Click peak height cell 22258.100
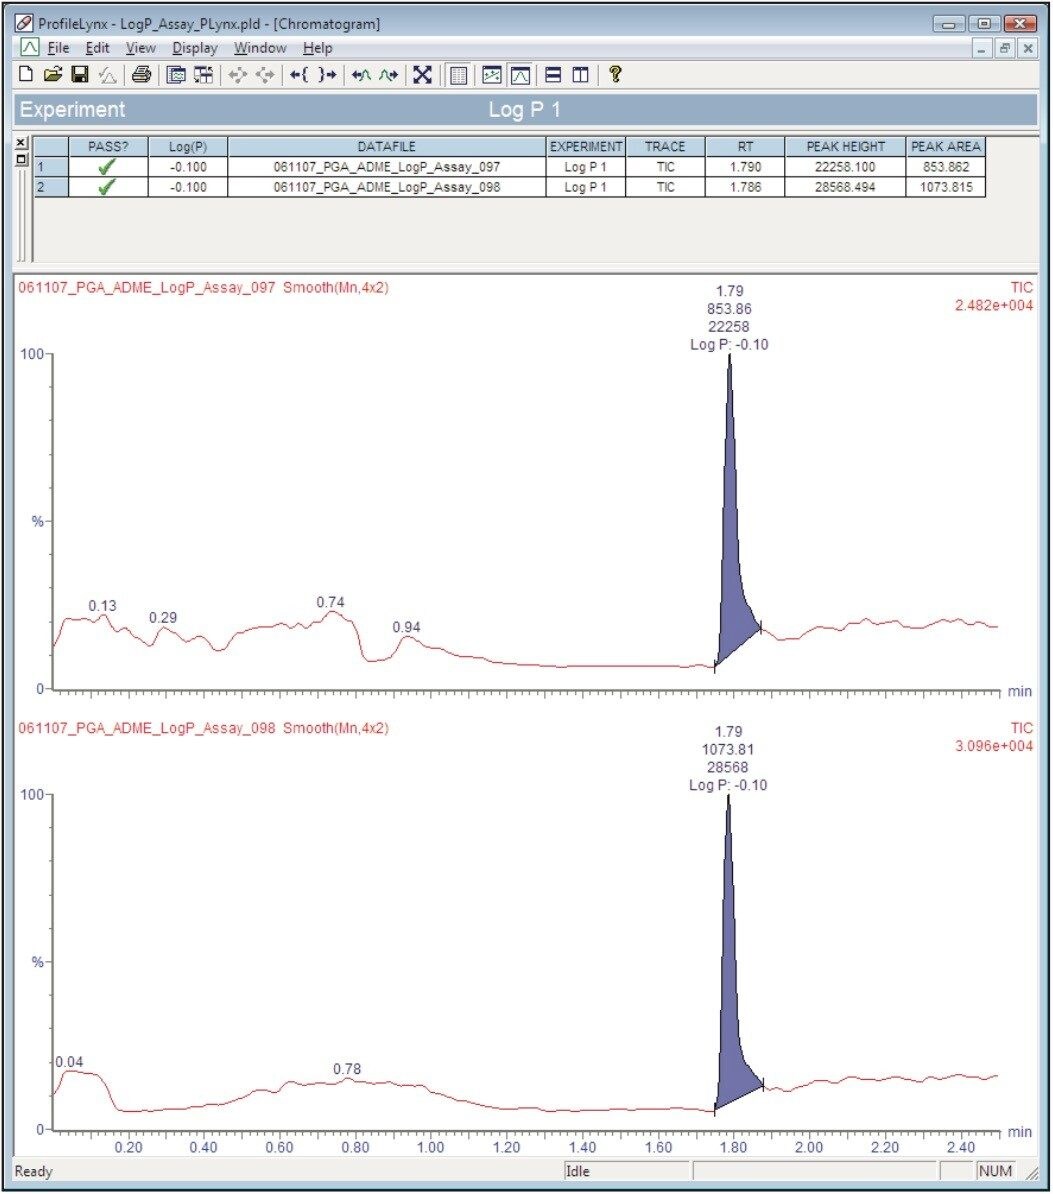Image resolution: width=1053 pixels, height=1194 pixels. (x=845, y=167)
